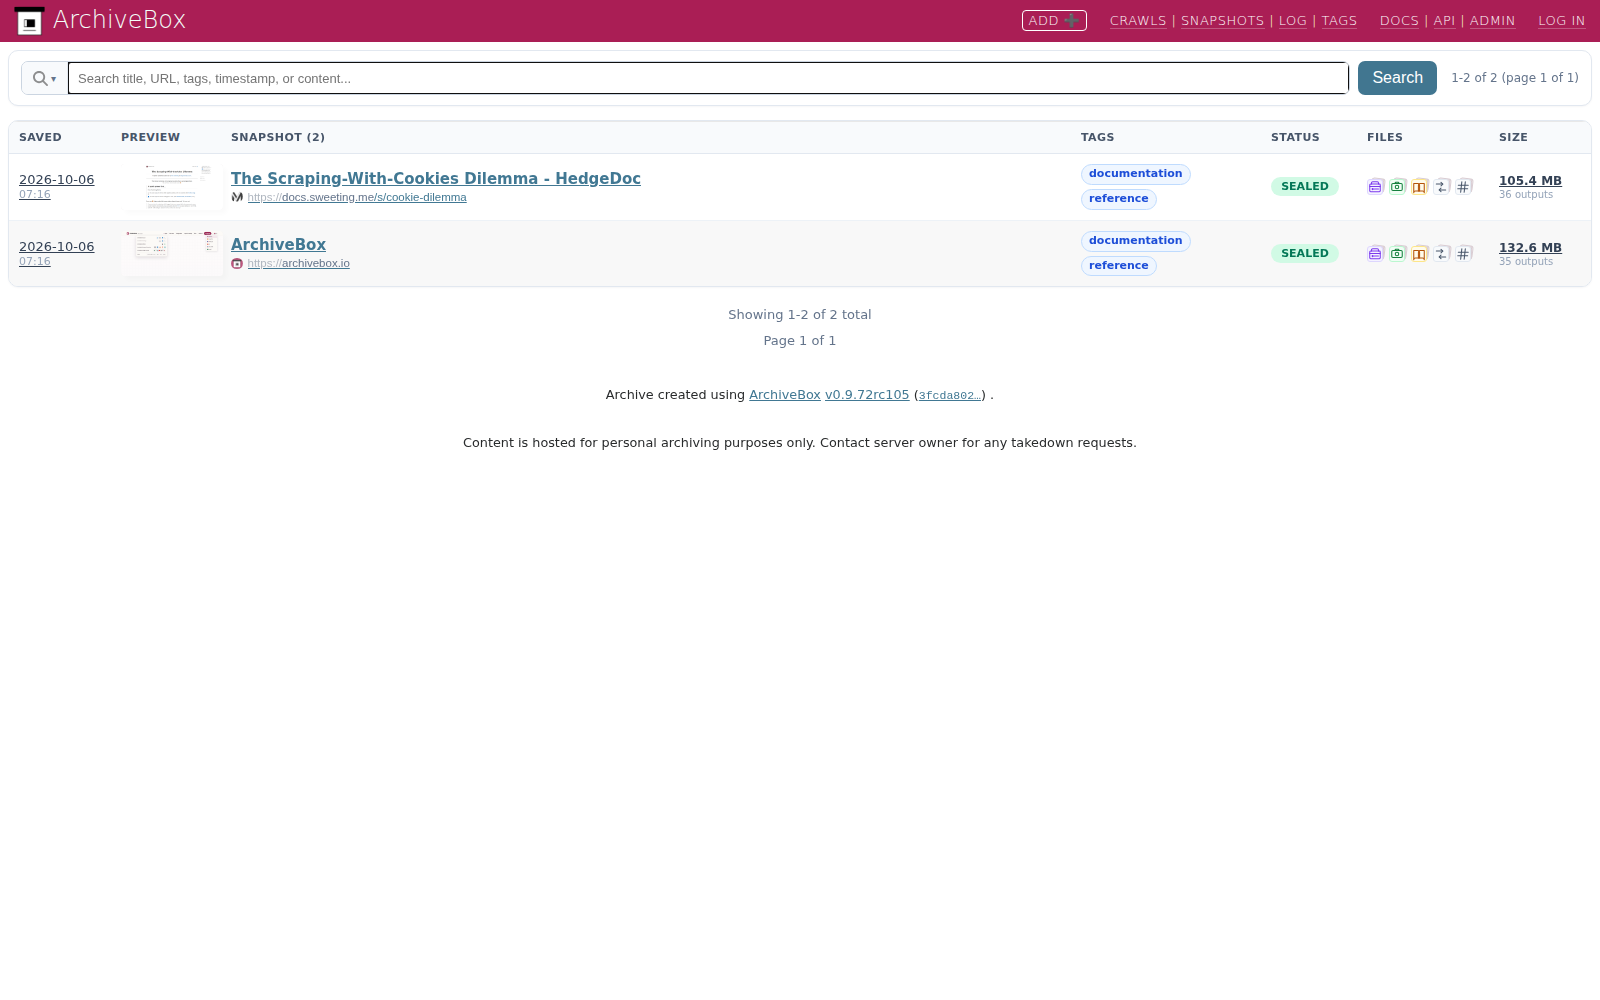
Task: Visit https://archivebox.io original URL
Action: click(x=299, y=264)
